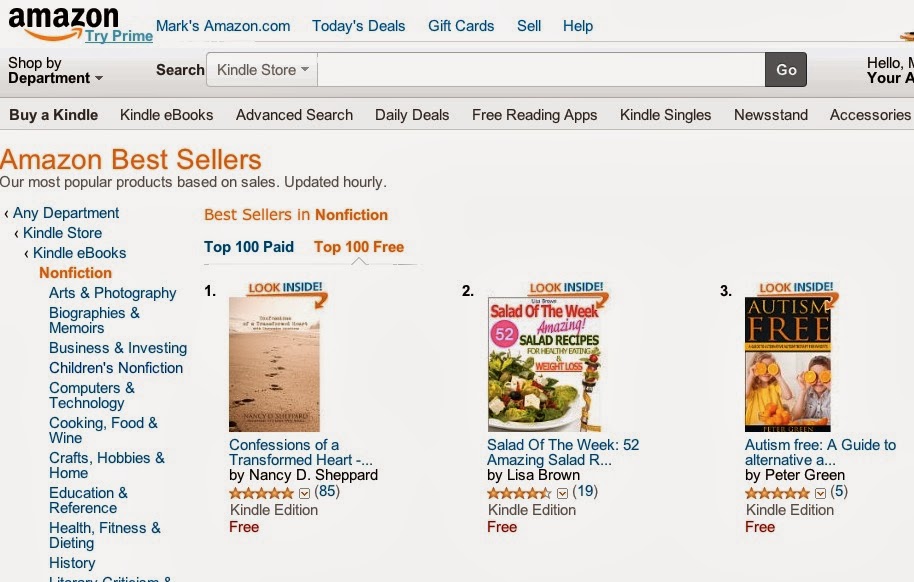Click Look Inside badge on Confessions book
This screenshot has width=914, height=582.
287,289
